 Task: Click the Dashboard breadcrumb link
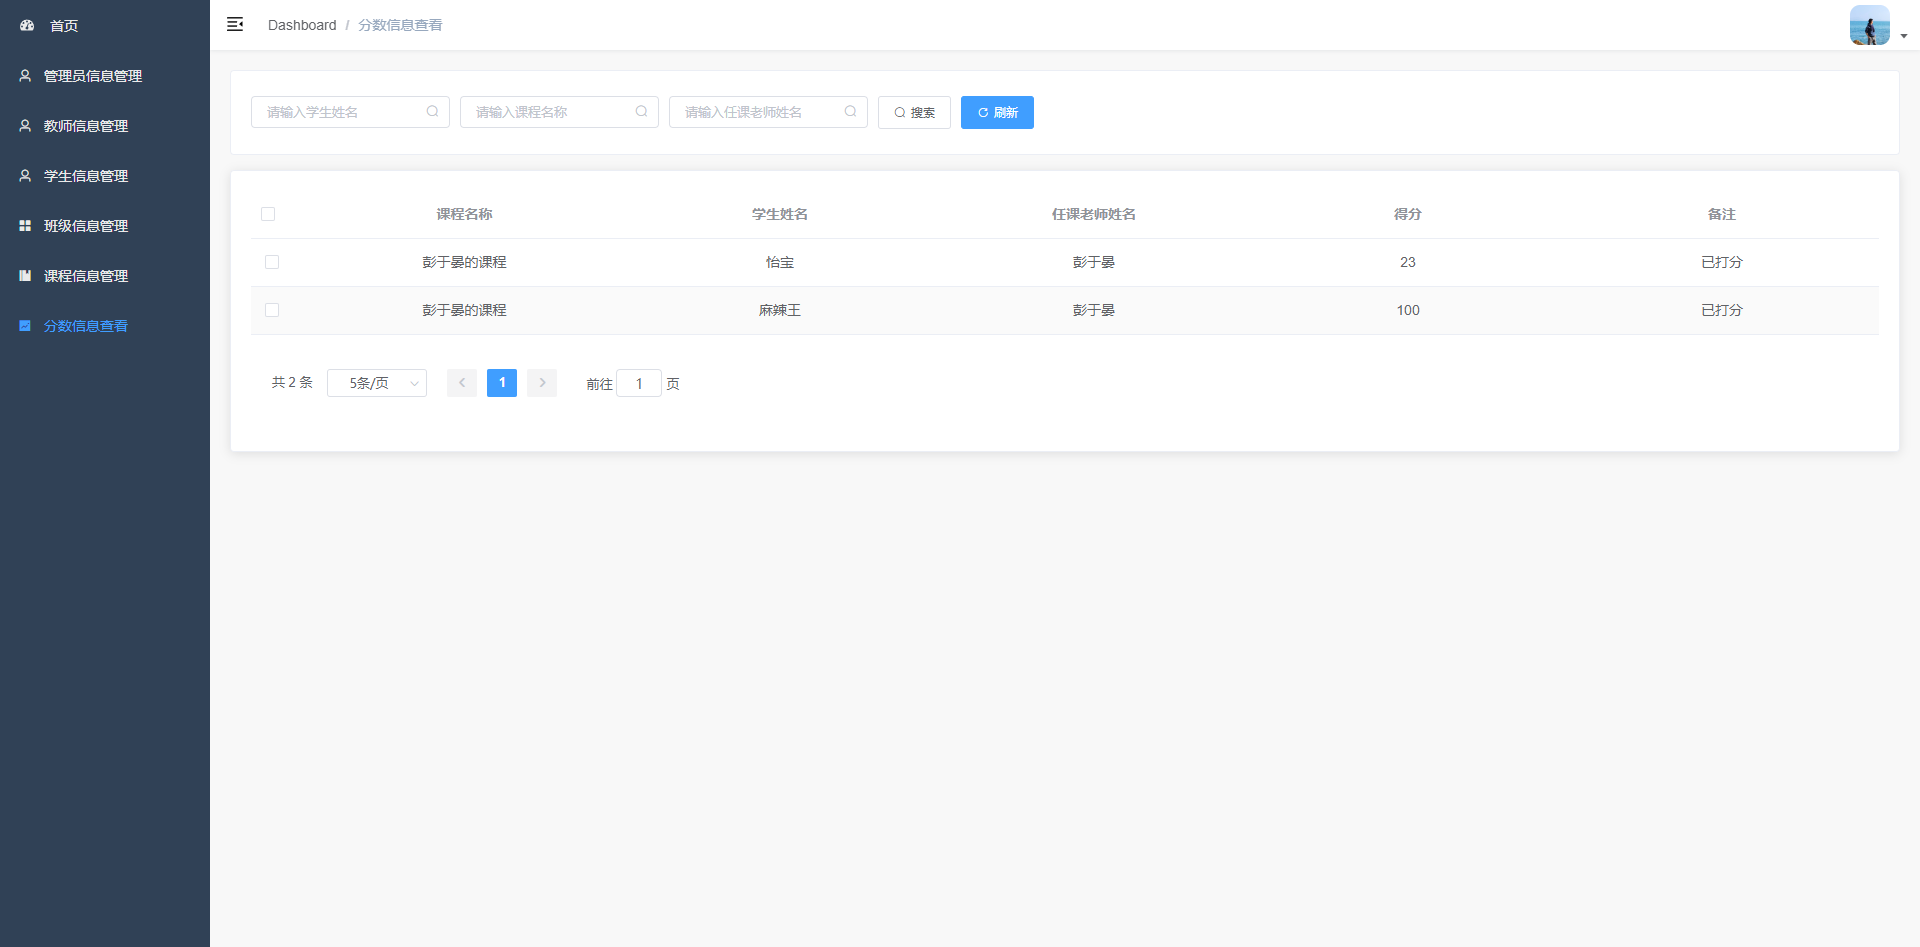[x=302, y=25]
